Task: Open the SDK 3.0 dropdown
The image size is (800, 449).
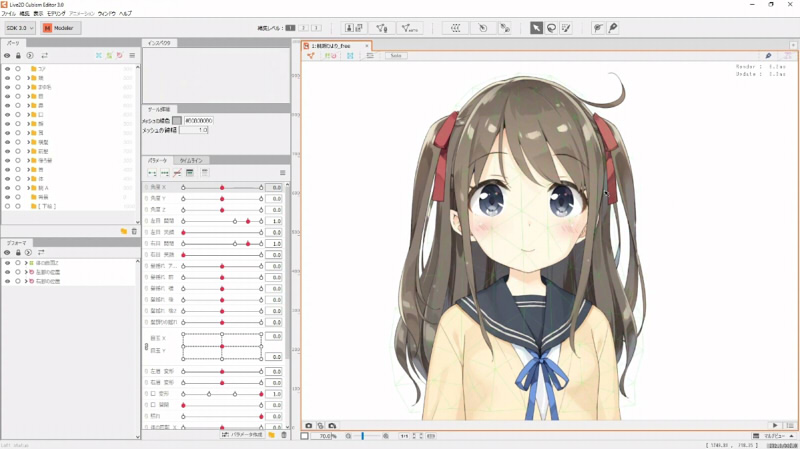Action: (20, 28)
